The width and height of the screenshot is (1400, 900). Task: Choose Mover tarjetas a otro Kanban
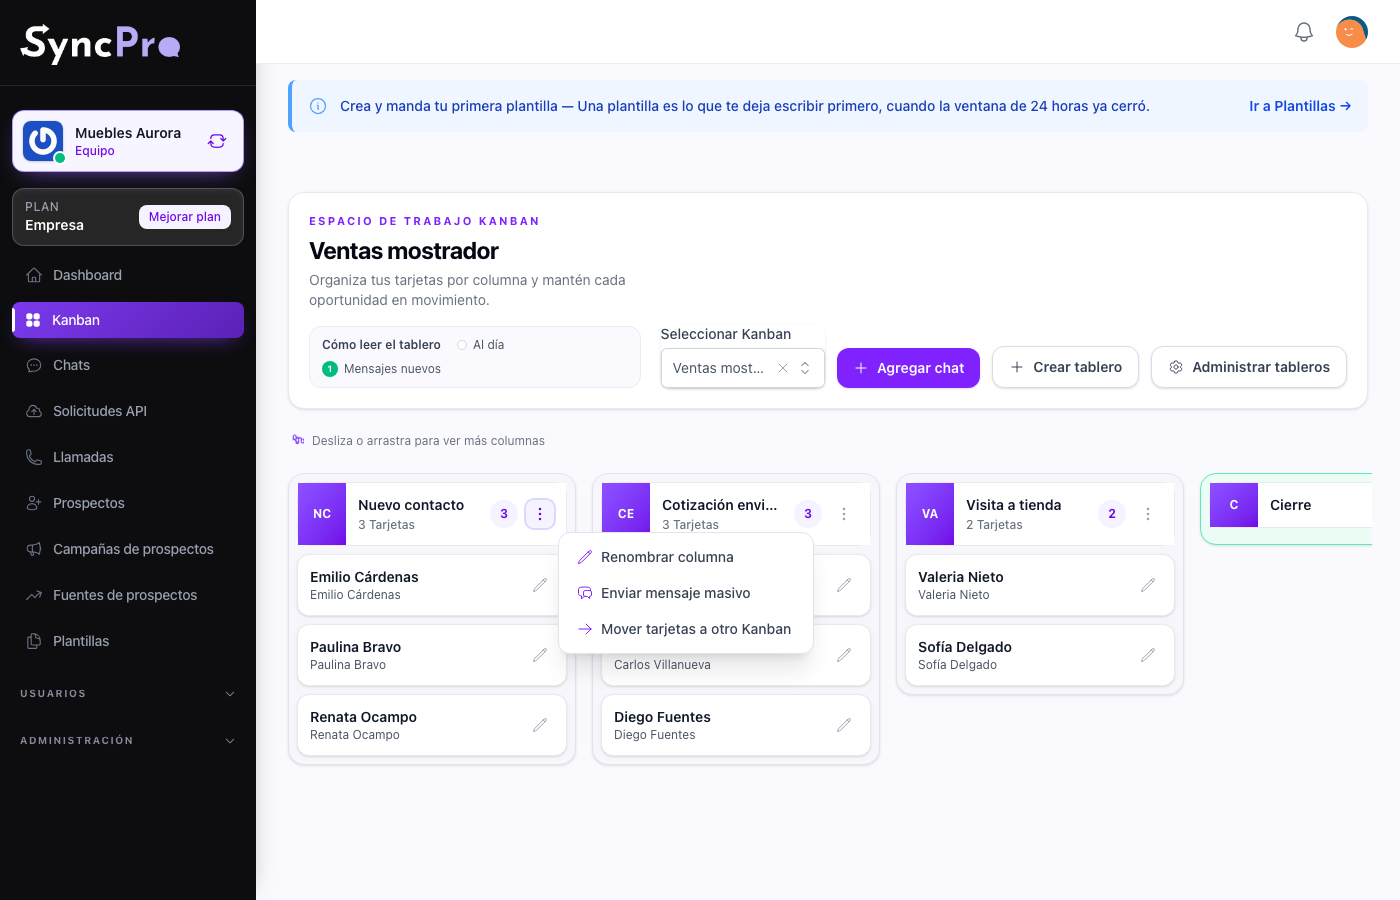tap(686, 629)
